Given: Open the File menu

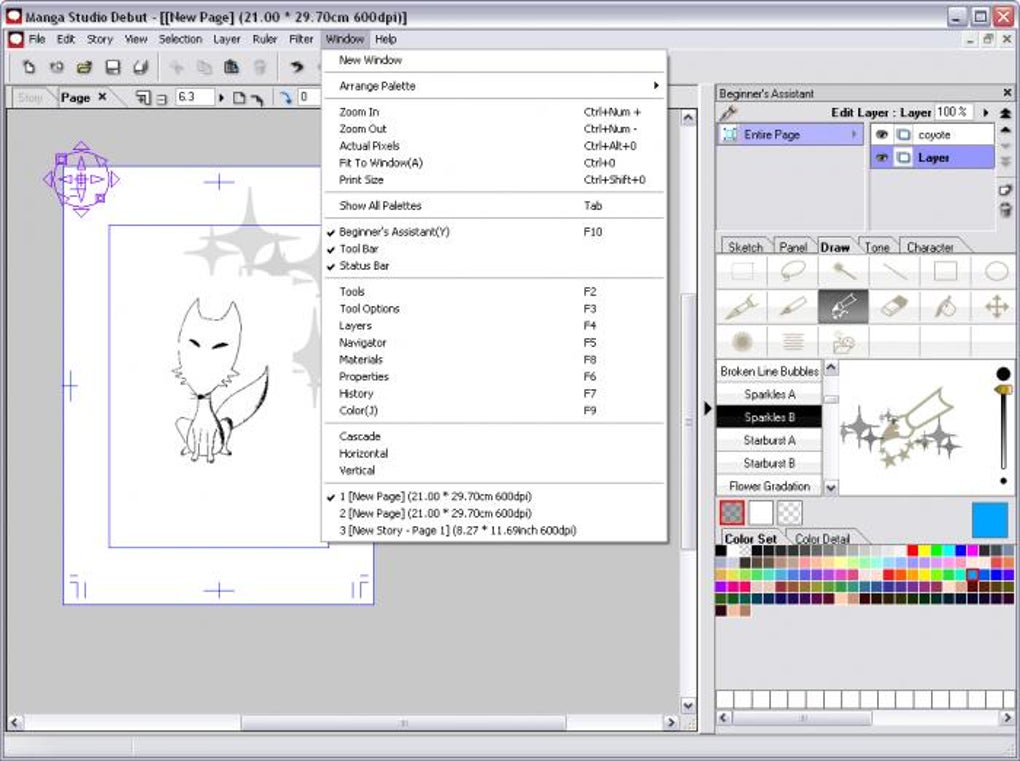Looking at the screenshot, I should (37, 39).
